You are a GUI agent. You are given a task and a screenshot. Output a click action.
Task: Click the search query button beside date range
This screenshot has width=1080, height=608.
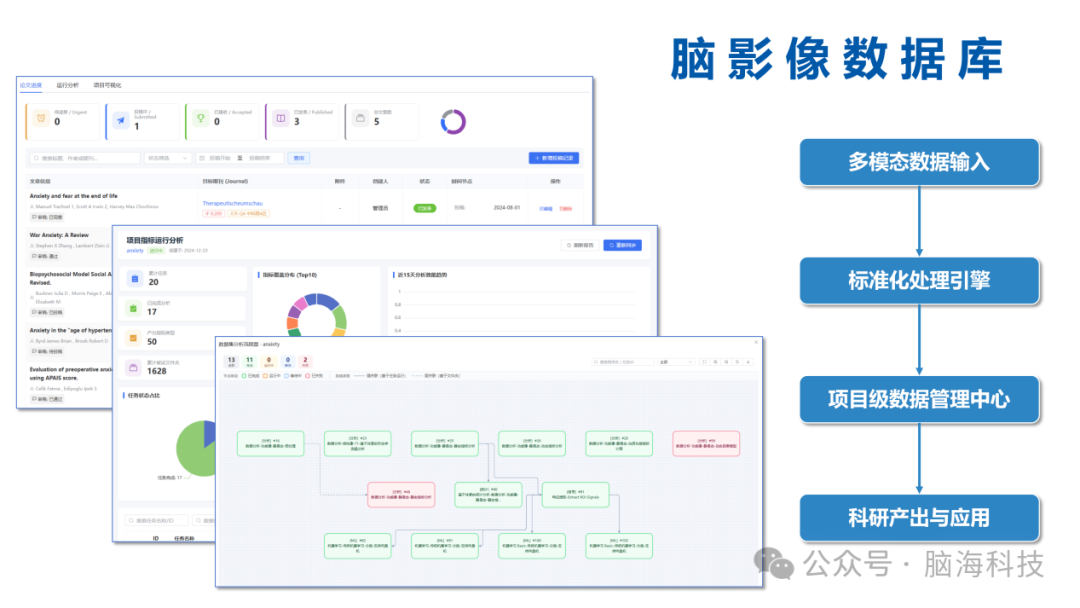tap(299, 158)
